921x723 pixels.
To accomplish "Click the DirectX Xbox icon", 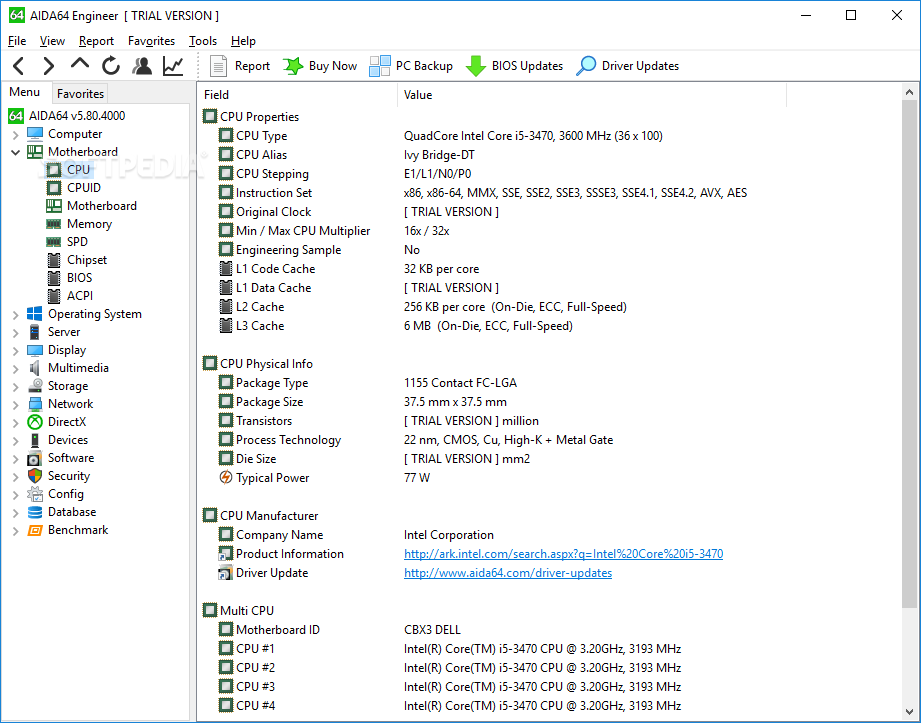I will tap(35, 422).
